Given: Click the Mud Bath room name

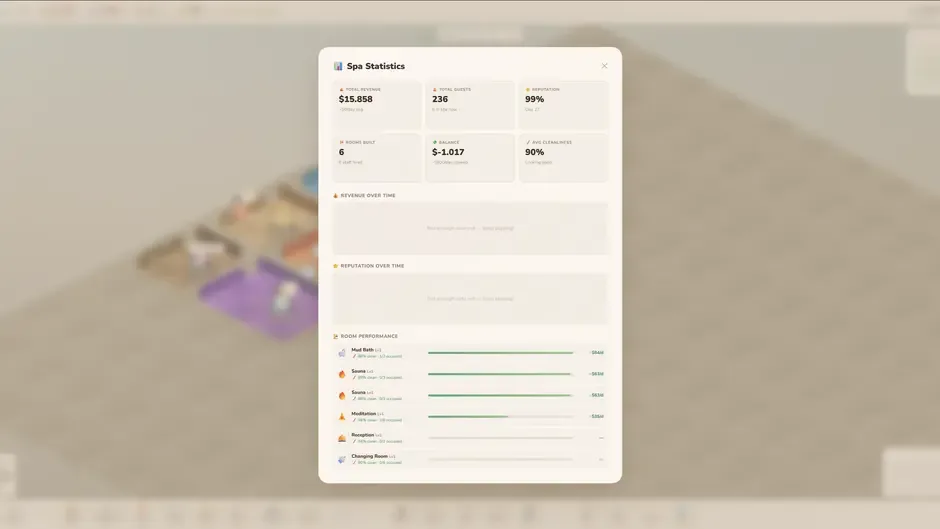Looking at the screenshot, I should 362,350.
